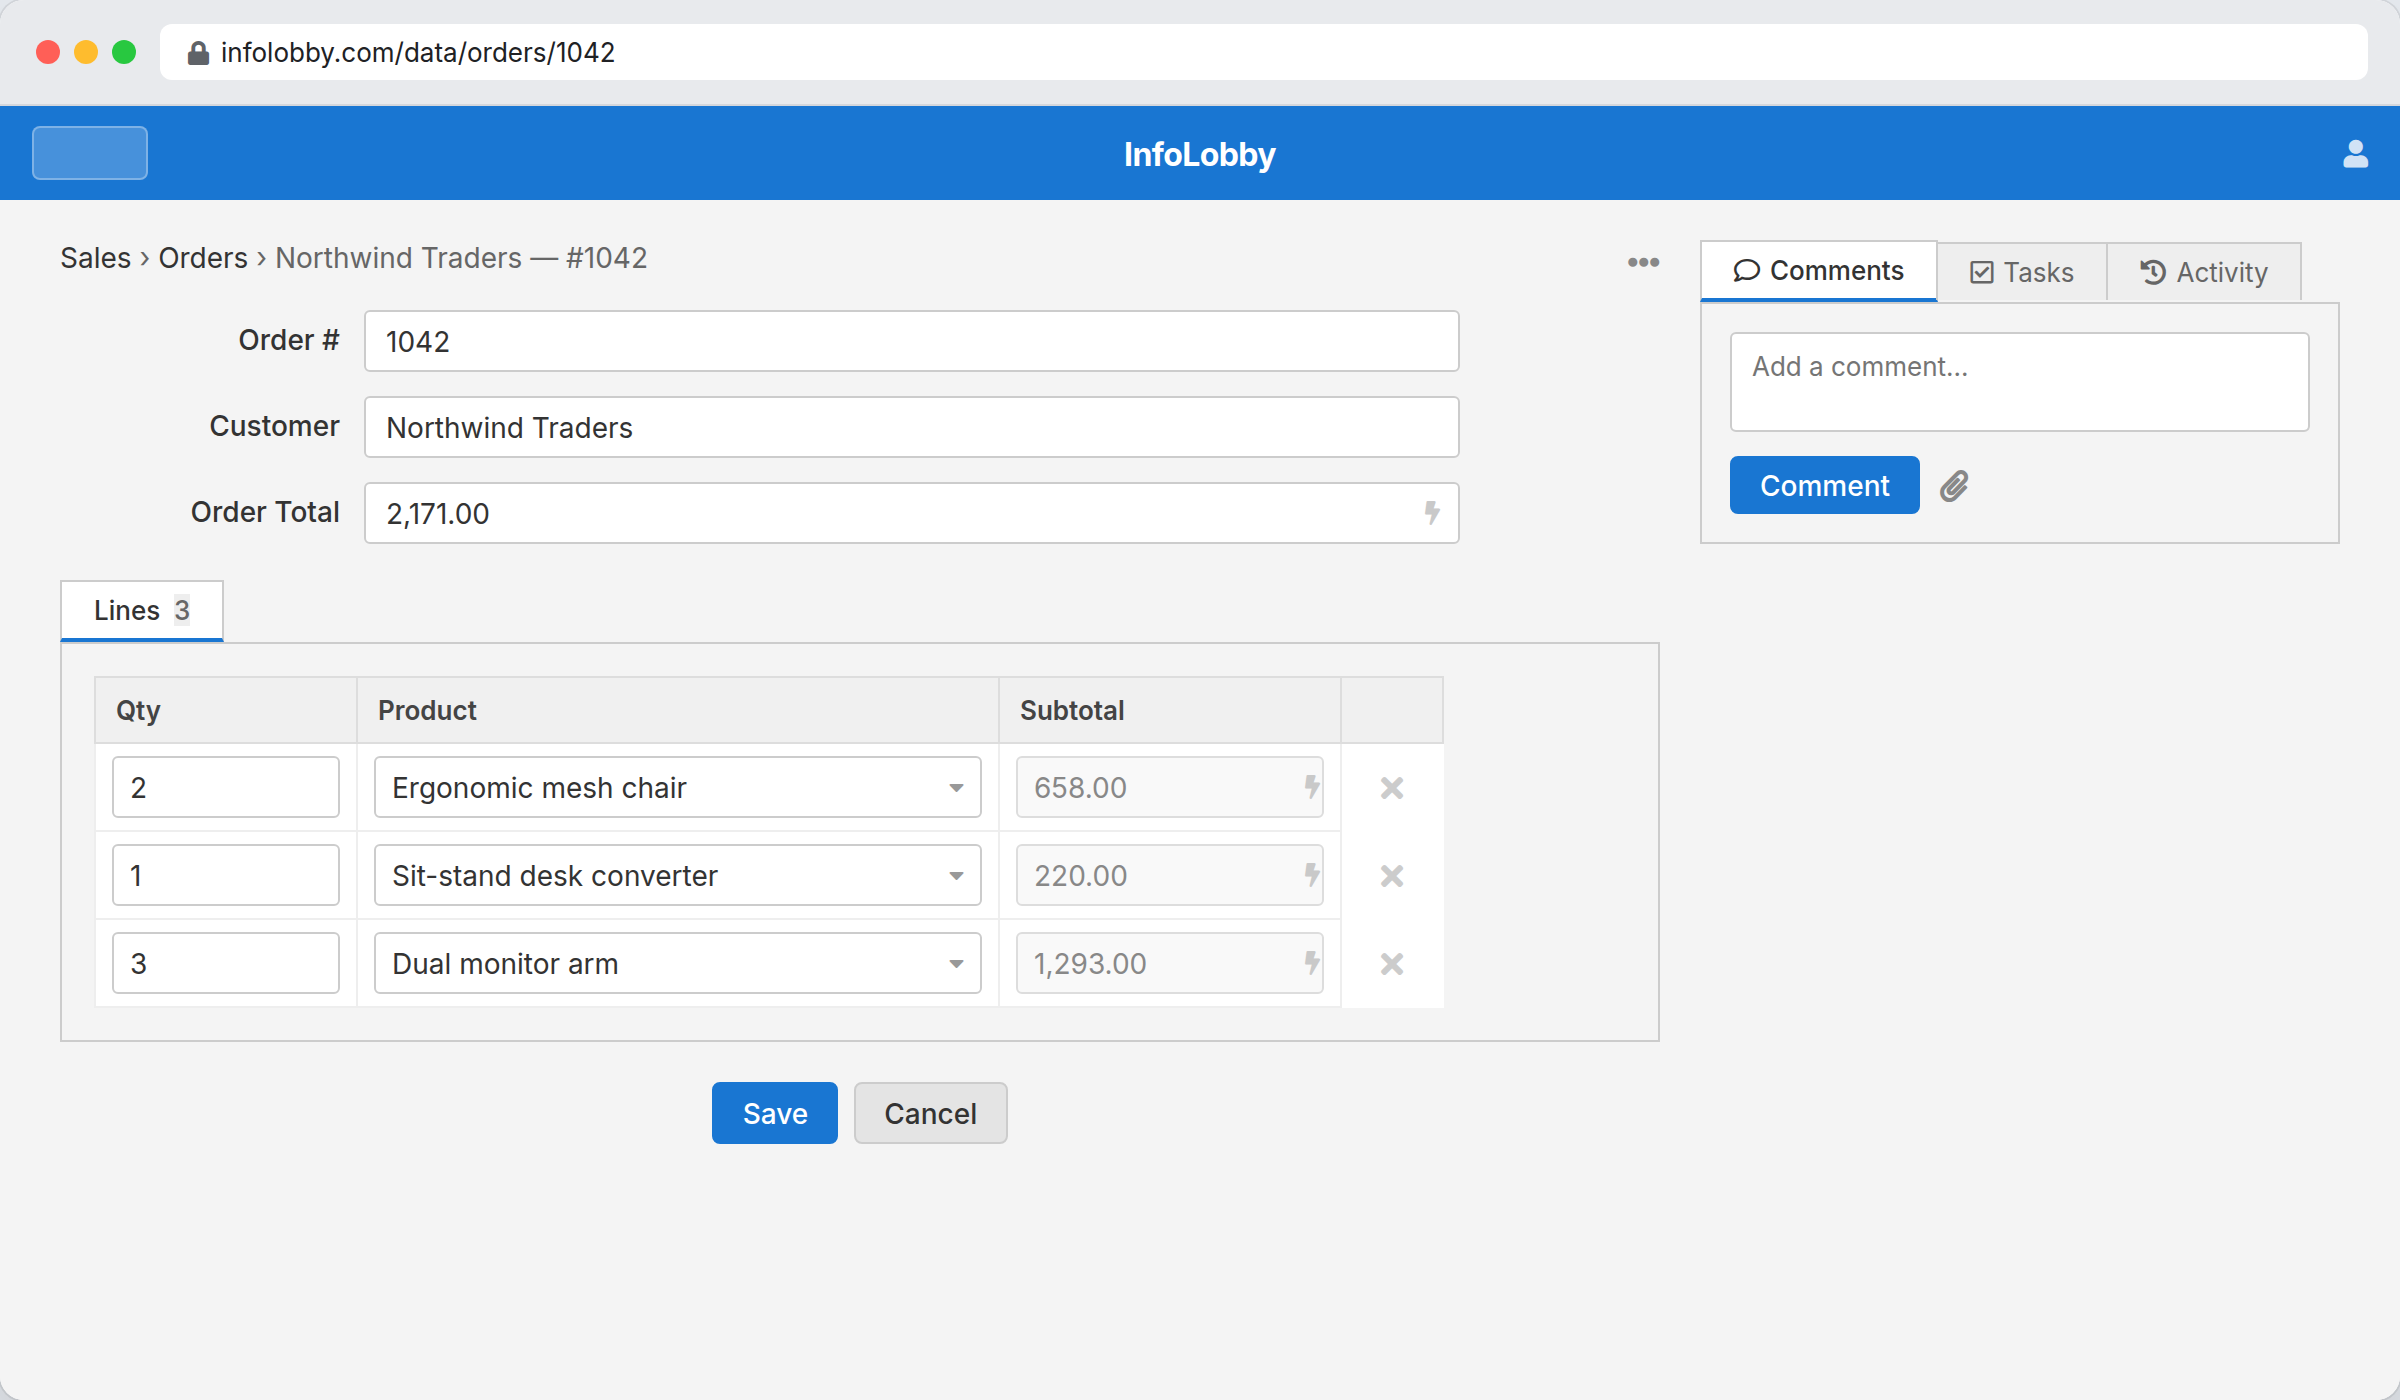Click the Qty column header
Viewport: 2400px width, 1400px height.
226,710
